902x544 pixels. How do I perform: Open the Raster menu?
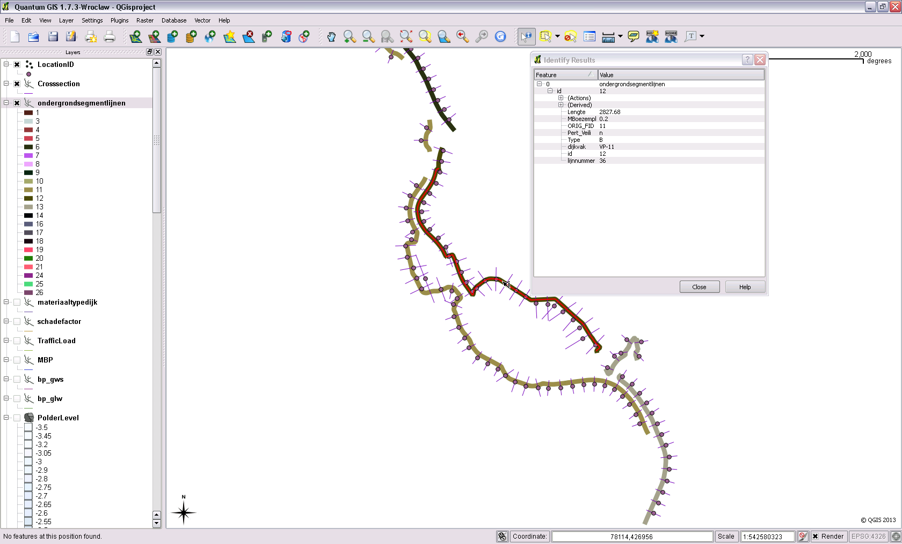[145, 20]
